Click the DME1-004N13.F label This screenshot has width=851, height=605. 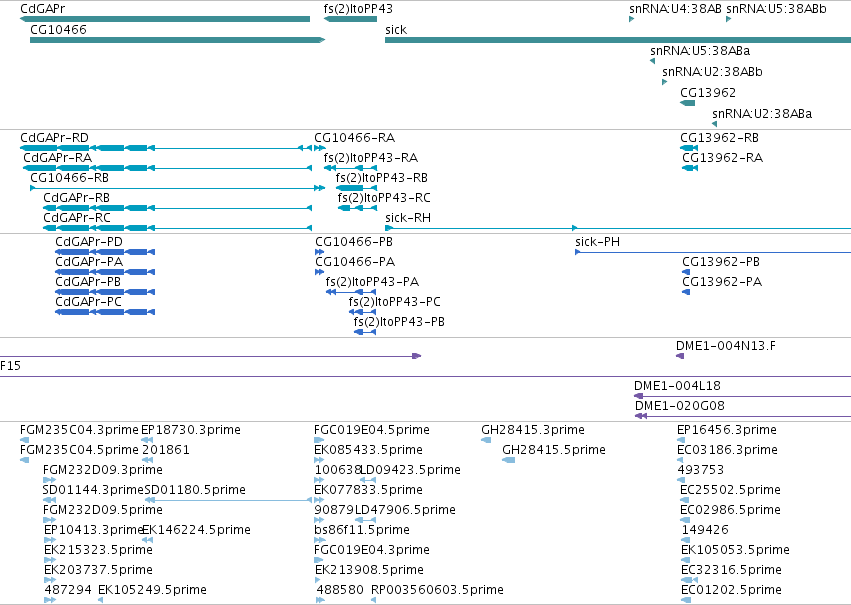[726, 346]
